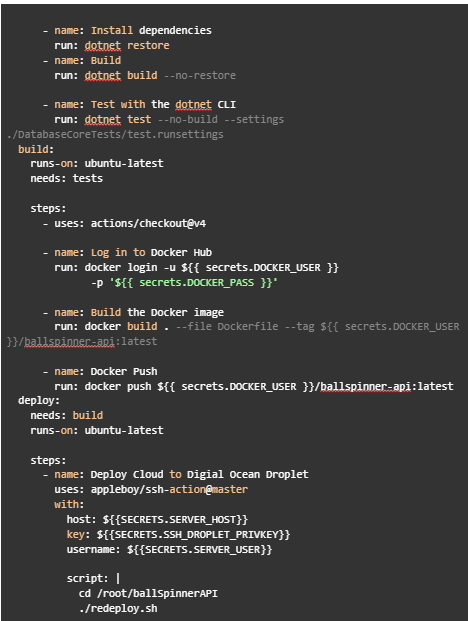The image size is (468, 621).
Task: Click the green secrets.DOCKER_PASS string
Action: point(194,283)
